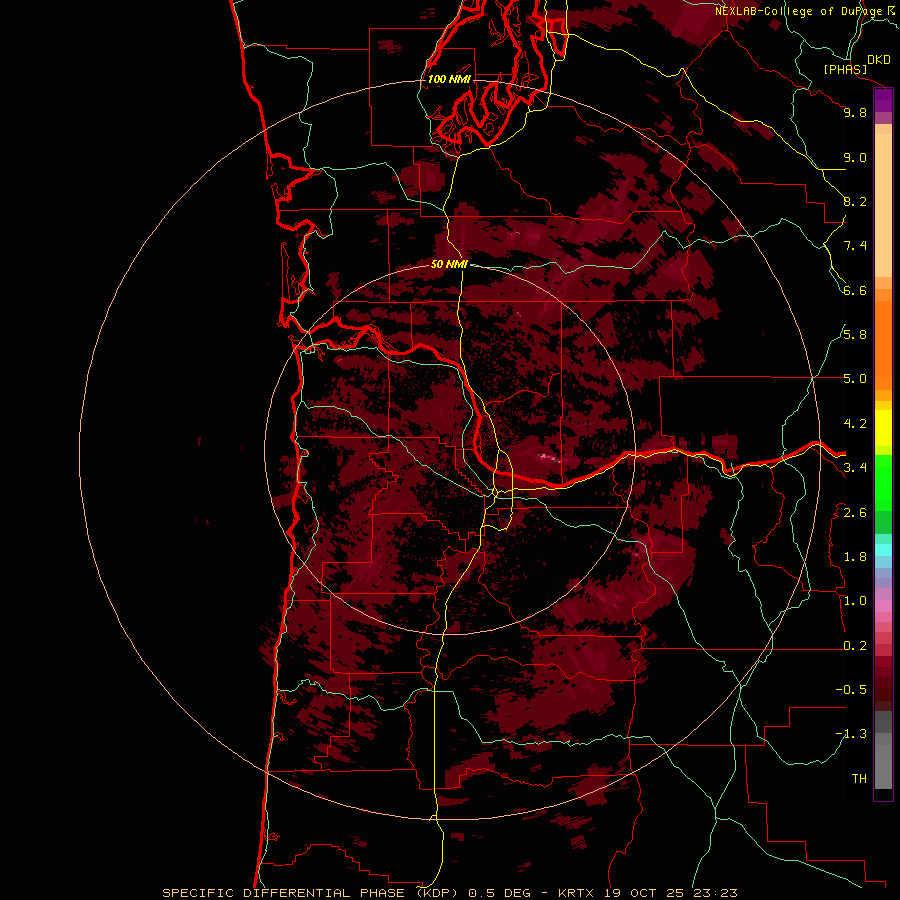Viewport: 900px width, 900px height.
Task: Click the 7.4 scale value
Action: 855,246
